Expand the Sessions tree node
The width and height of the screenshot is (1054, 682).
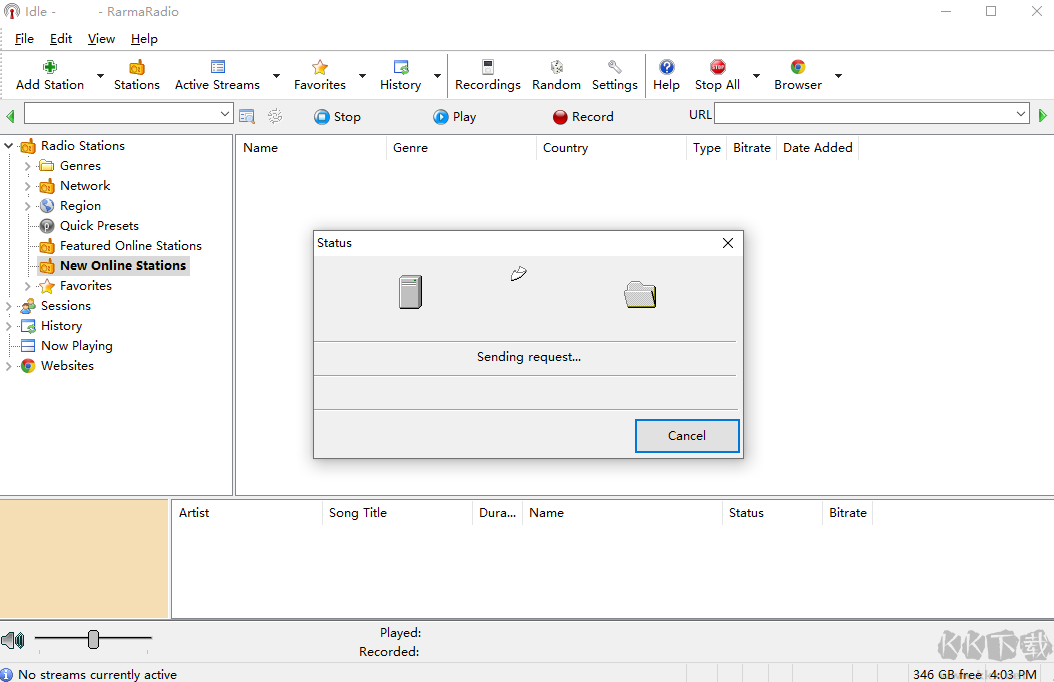pos(9,306)
